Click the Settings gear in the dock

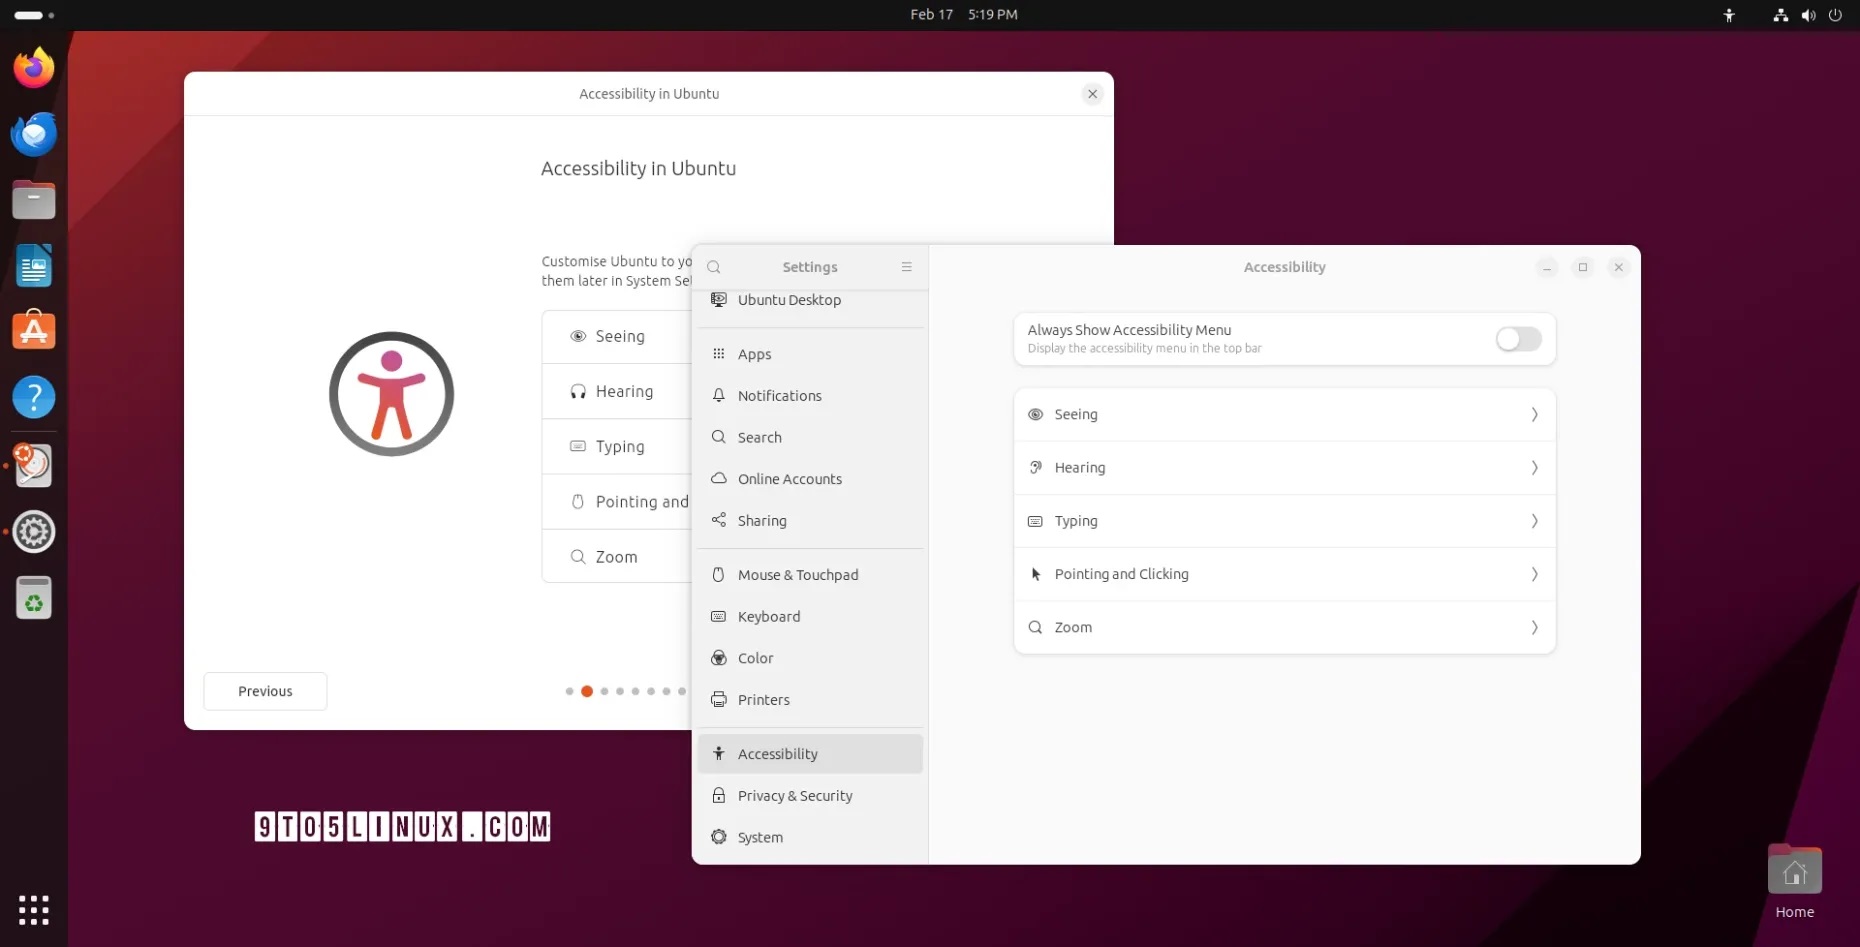[x=34, y=532]
